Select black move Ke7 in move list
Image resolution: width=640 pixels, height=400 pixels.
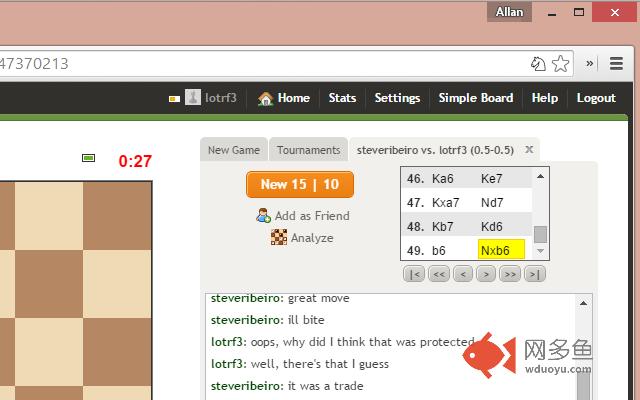click(491, 178)
